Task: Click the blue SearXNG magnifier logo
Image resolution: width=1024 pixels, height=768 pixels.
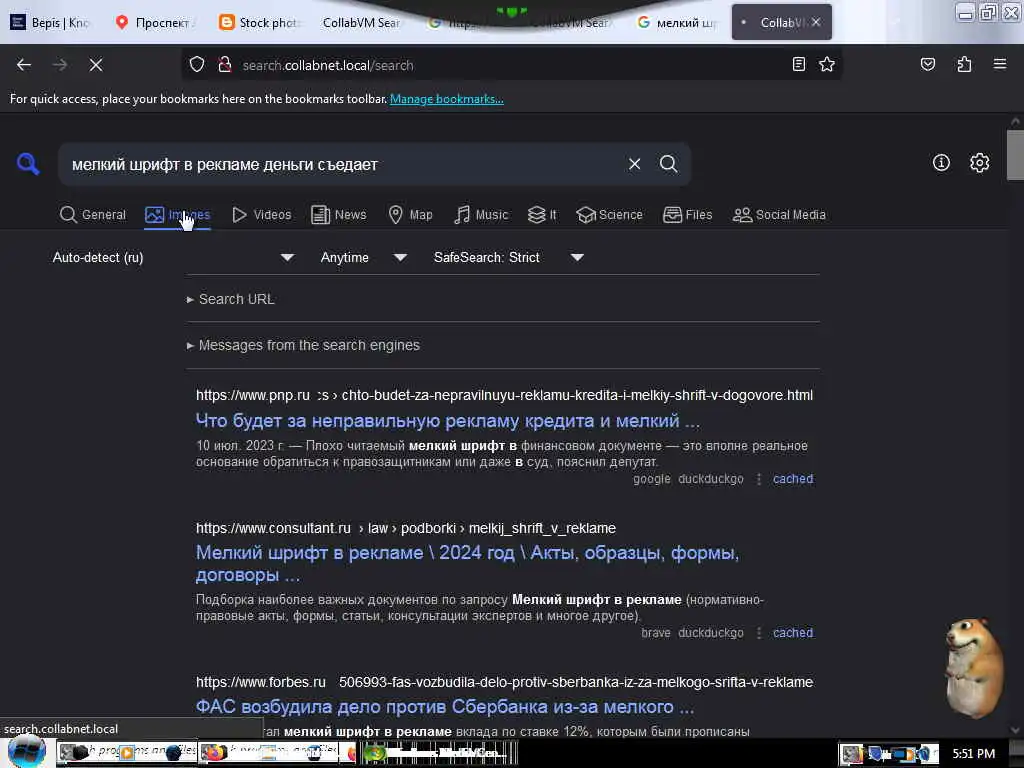Action: (x=27, y=163)
